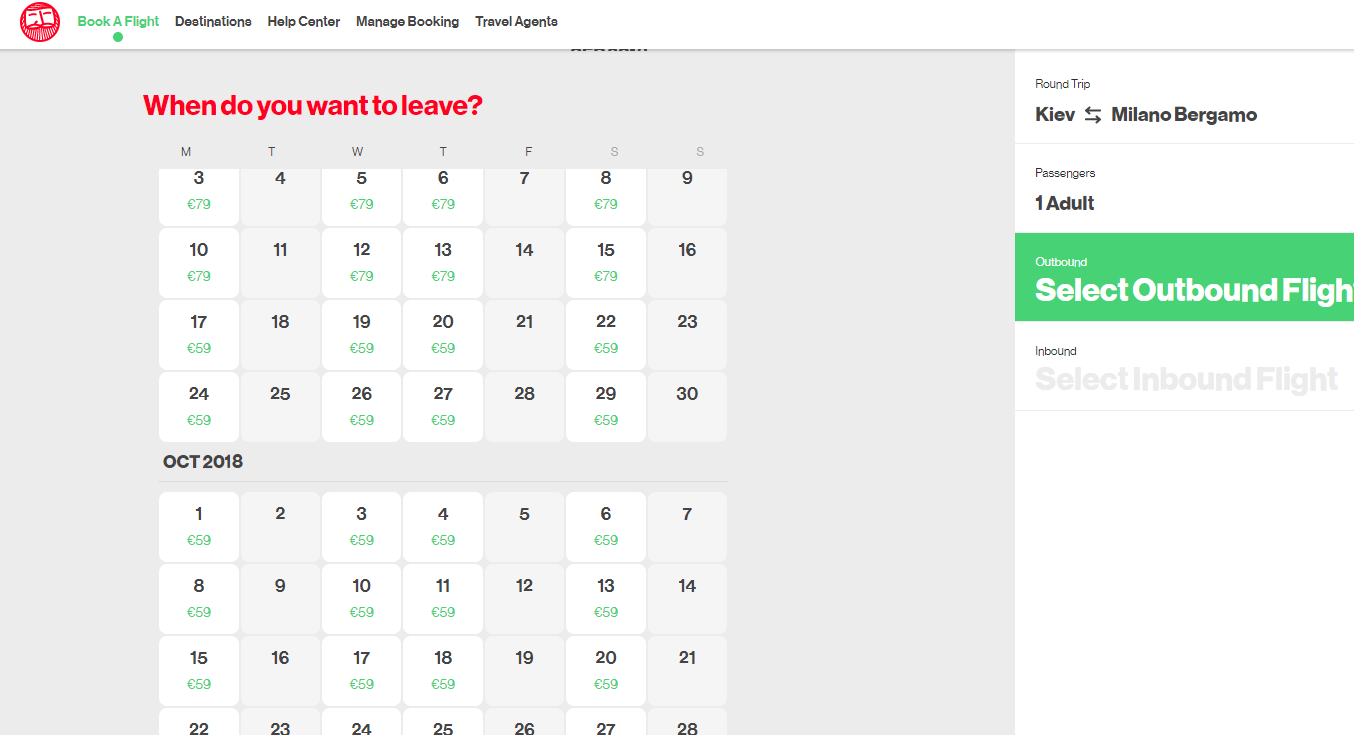1354x735 pixels.
Task: Select October 1 for €59
Action: pos(199,526)
